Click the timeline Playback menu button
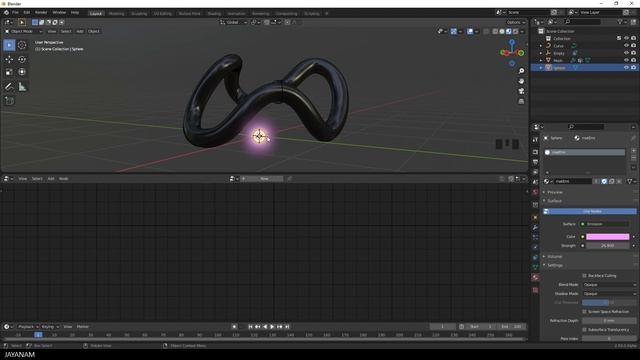 27,327
